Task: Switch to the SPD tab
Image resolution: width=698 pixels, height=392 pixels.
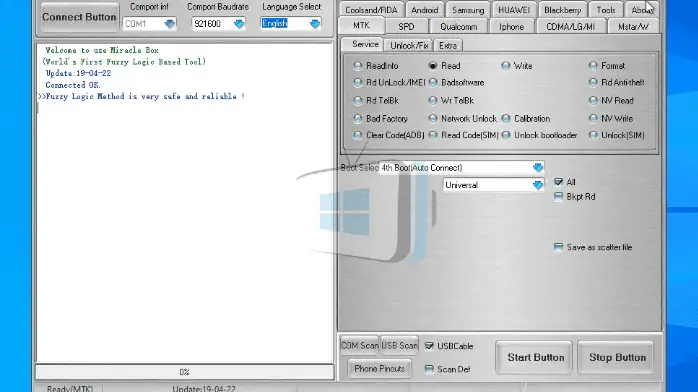Action: tap(406, 27)
